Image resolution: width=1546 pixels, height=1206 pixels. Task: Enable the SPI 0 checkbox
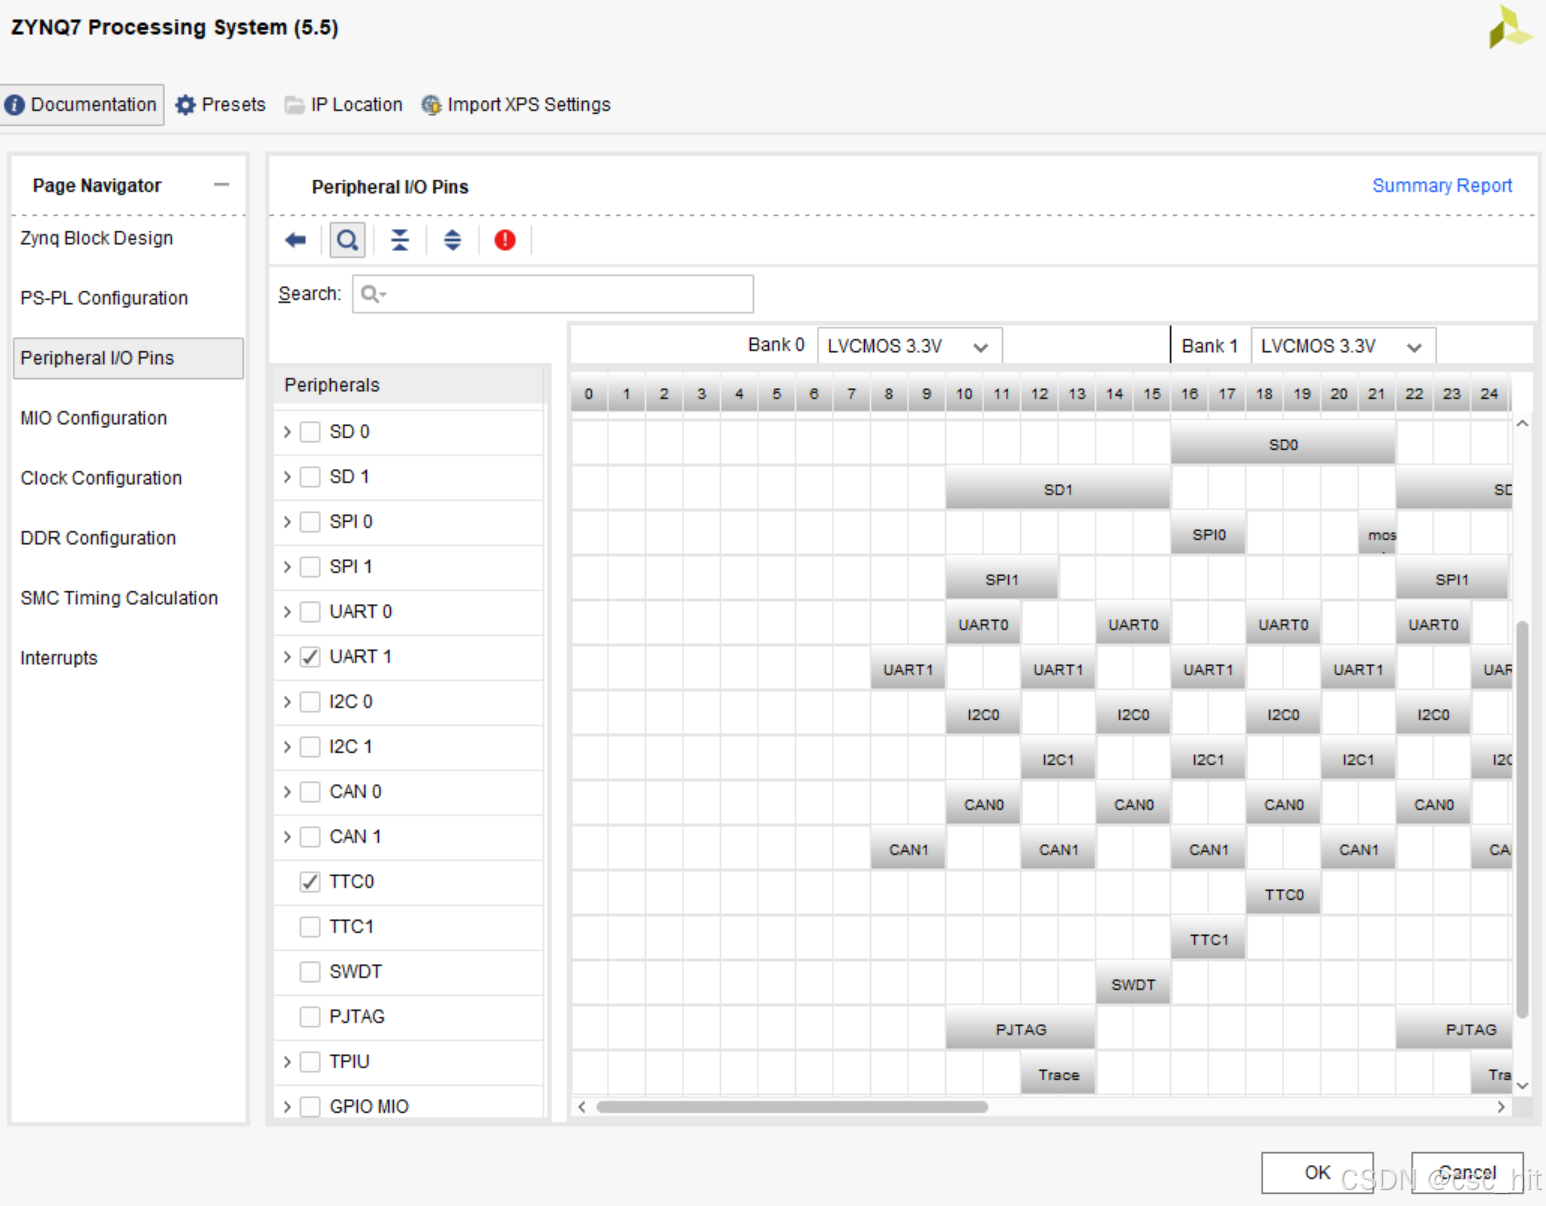tap(310, 522)
